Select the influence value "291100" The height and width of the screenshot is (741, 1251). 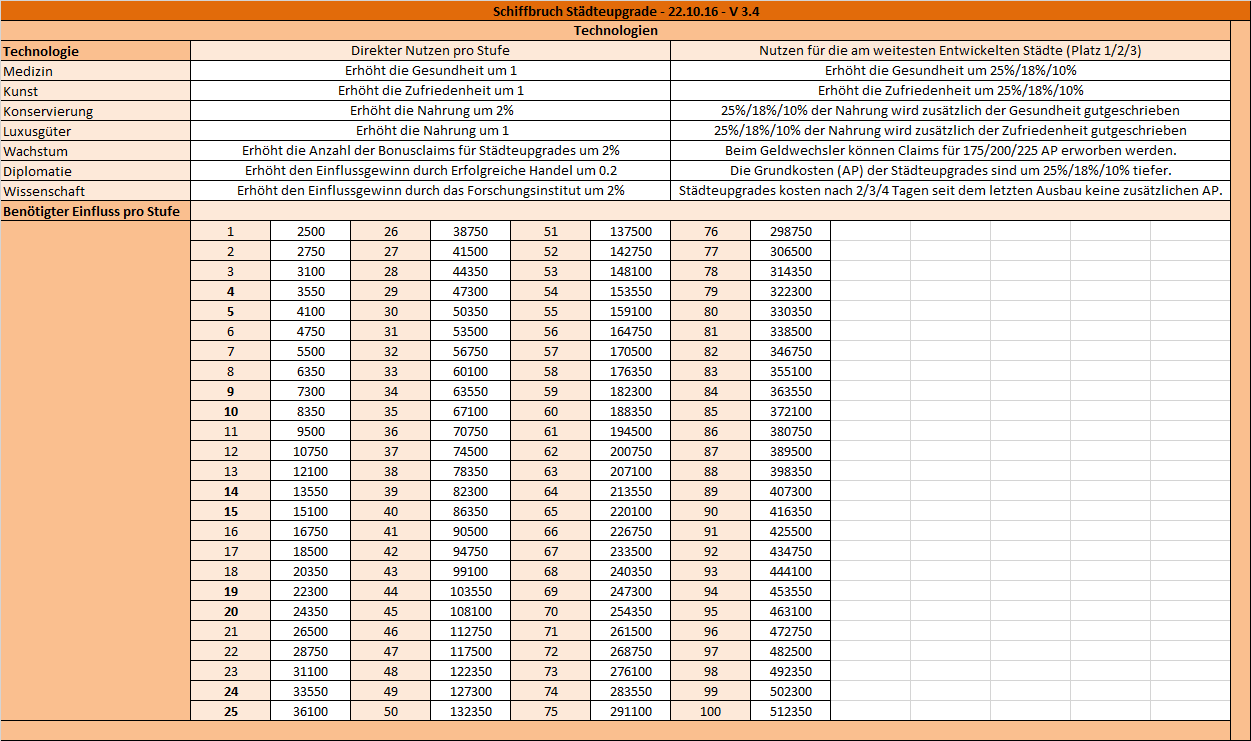pyautogui.click(x=630, y=711)
